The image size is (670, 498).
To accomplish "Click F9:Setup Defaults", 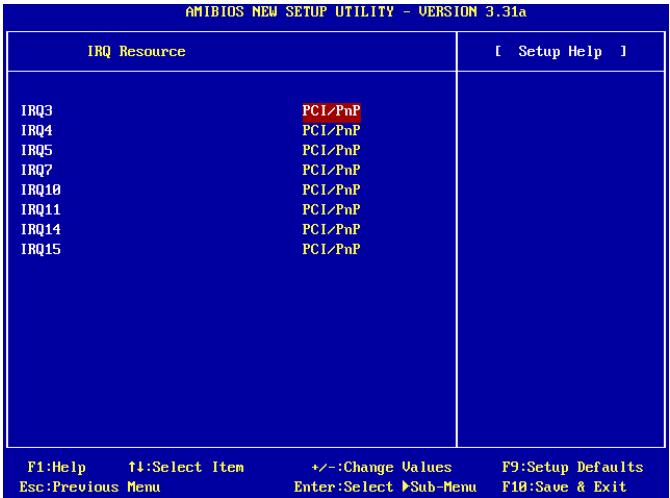I will point(573,467).
